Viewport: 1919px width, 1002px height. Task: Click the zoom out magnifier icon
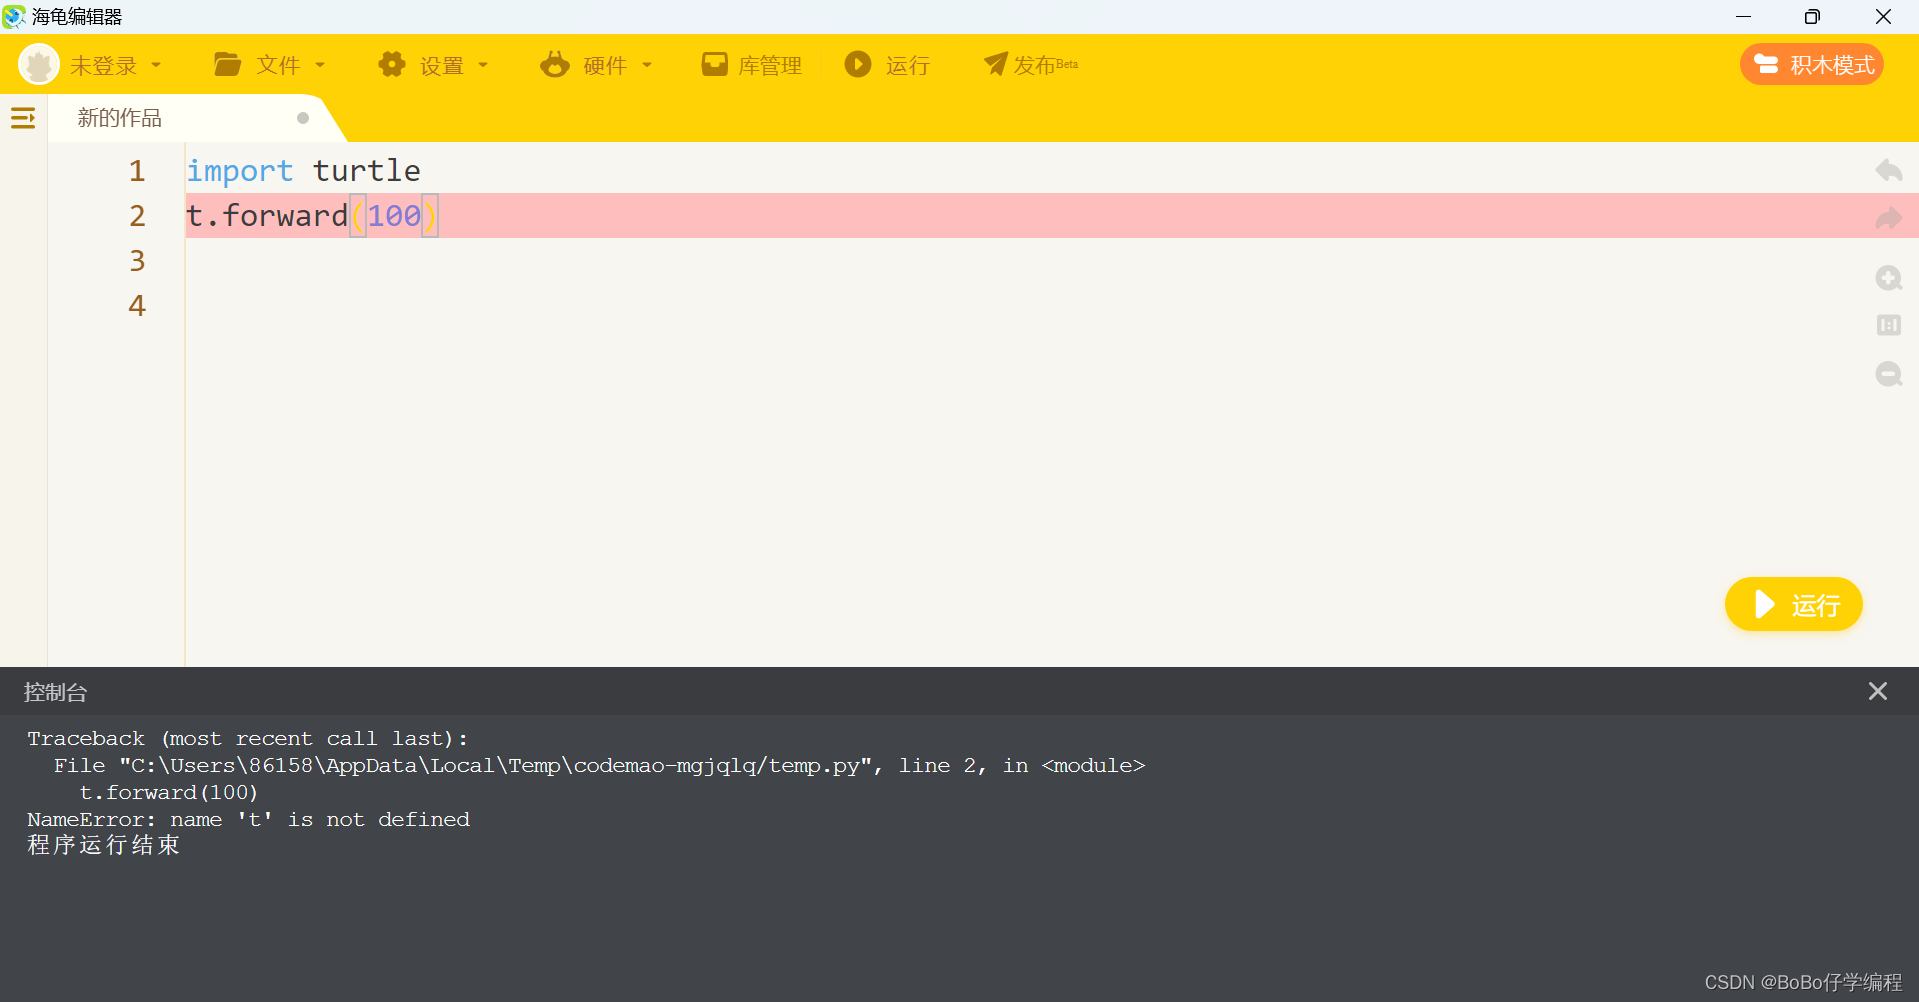(x=1889, y=374)
